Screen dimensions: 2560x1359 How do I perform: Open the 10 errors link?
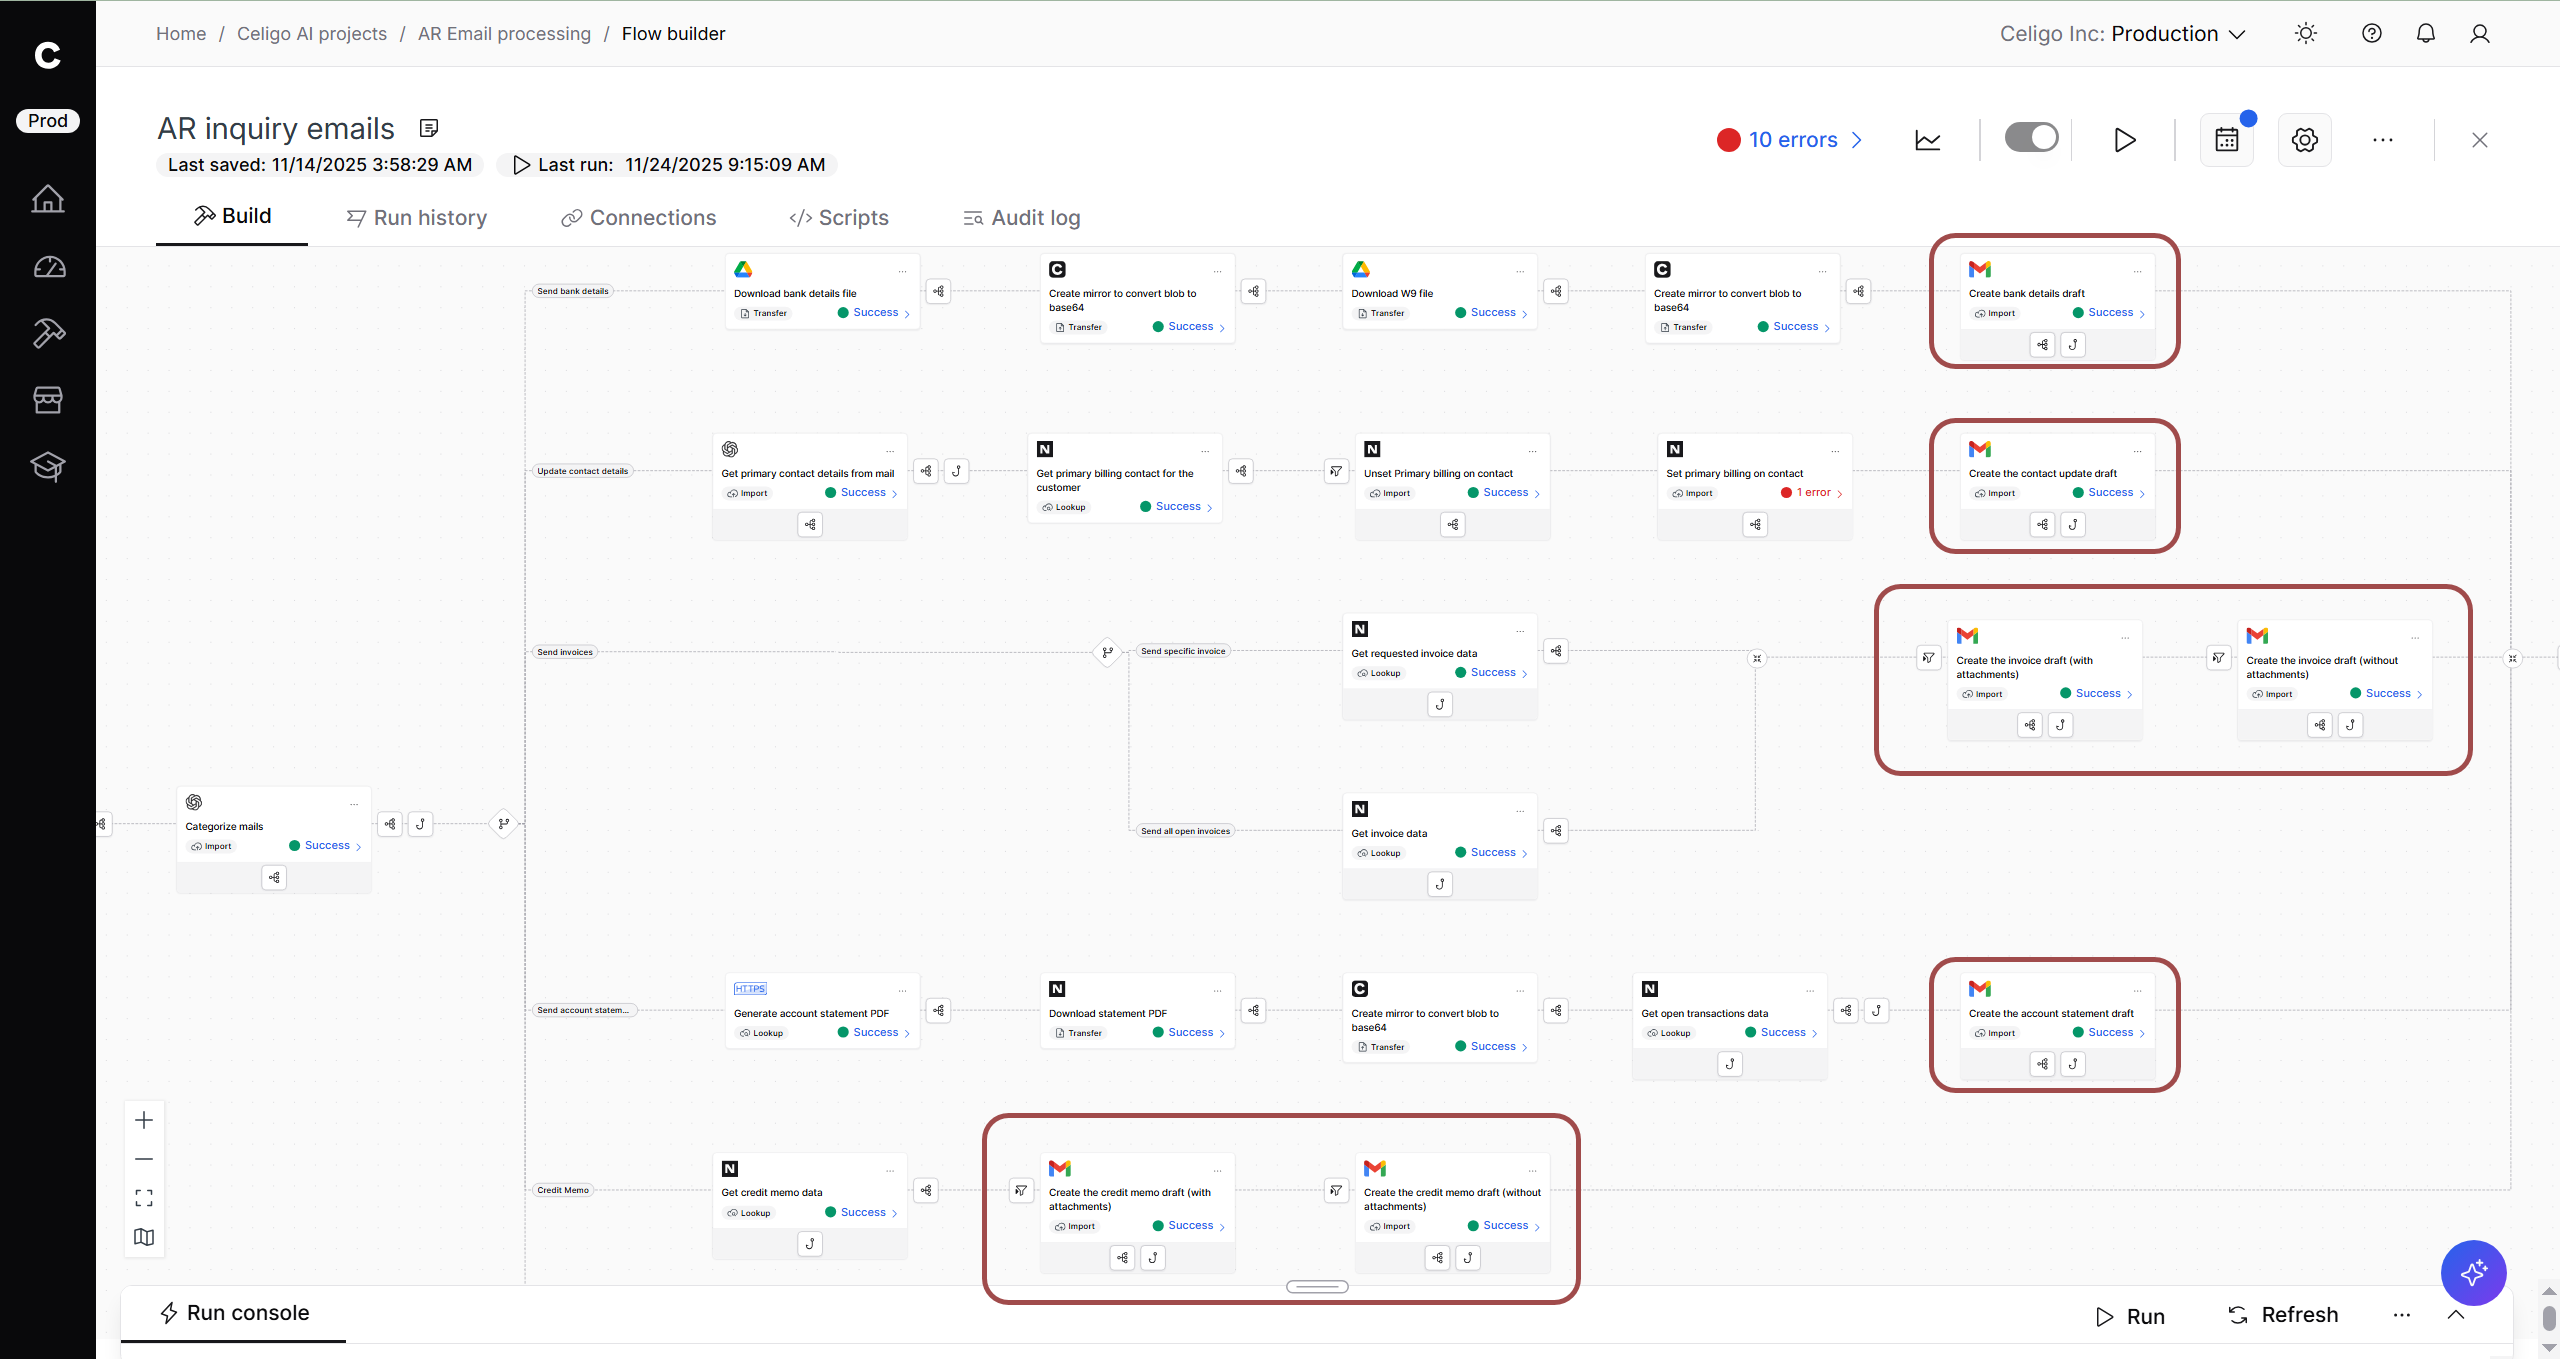pyautogui.click(x=1790, y=140)
